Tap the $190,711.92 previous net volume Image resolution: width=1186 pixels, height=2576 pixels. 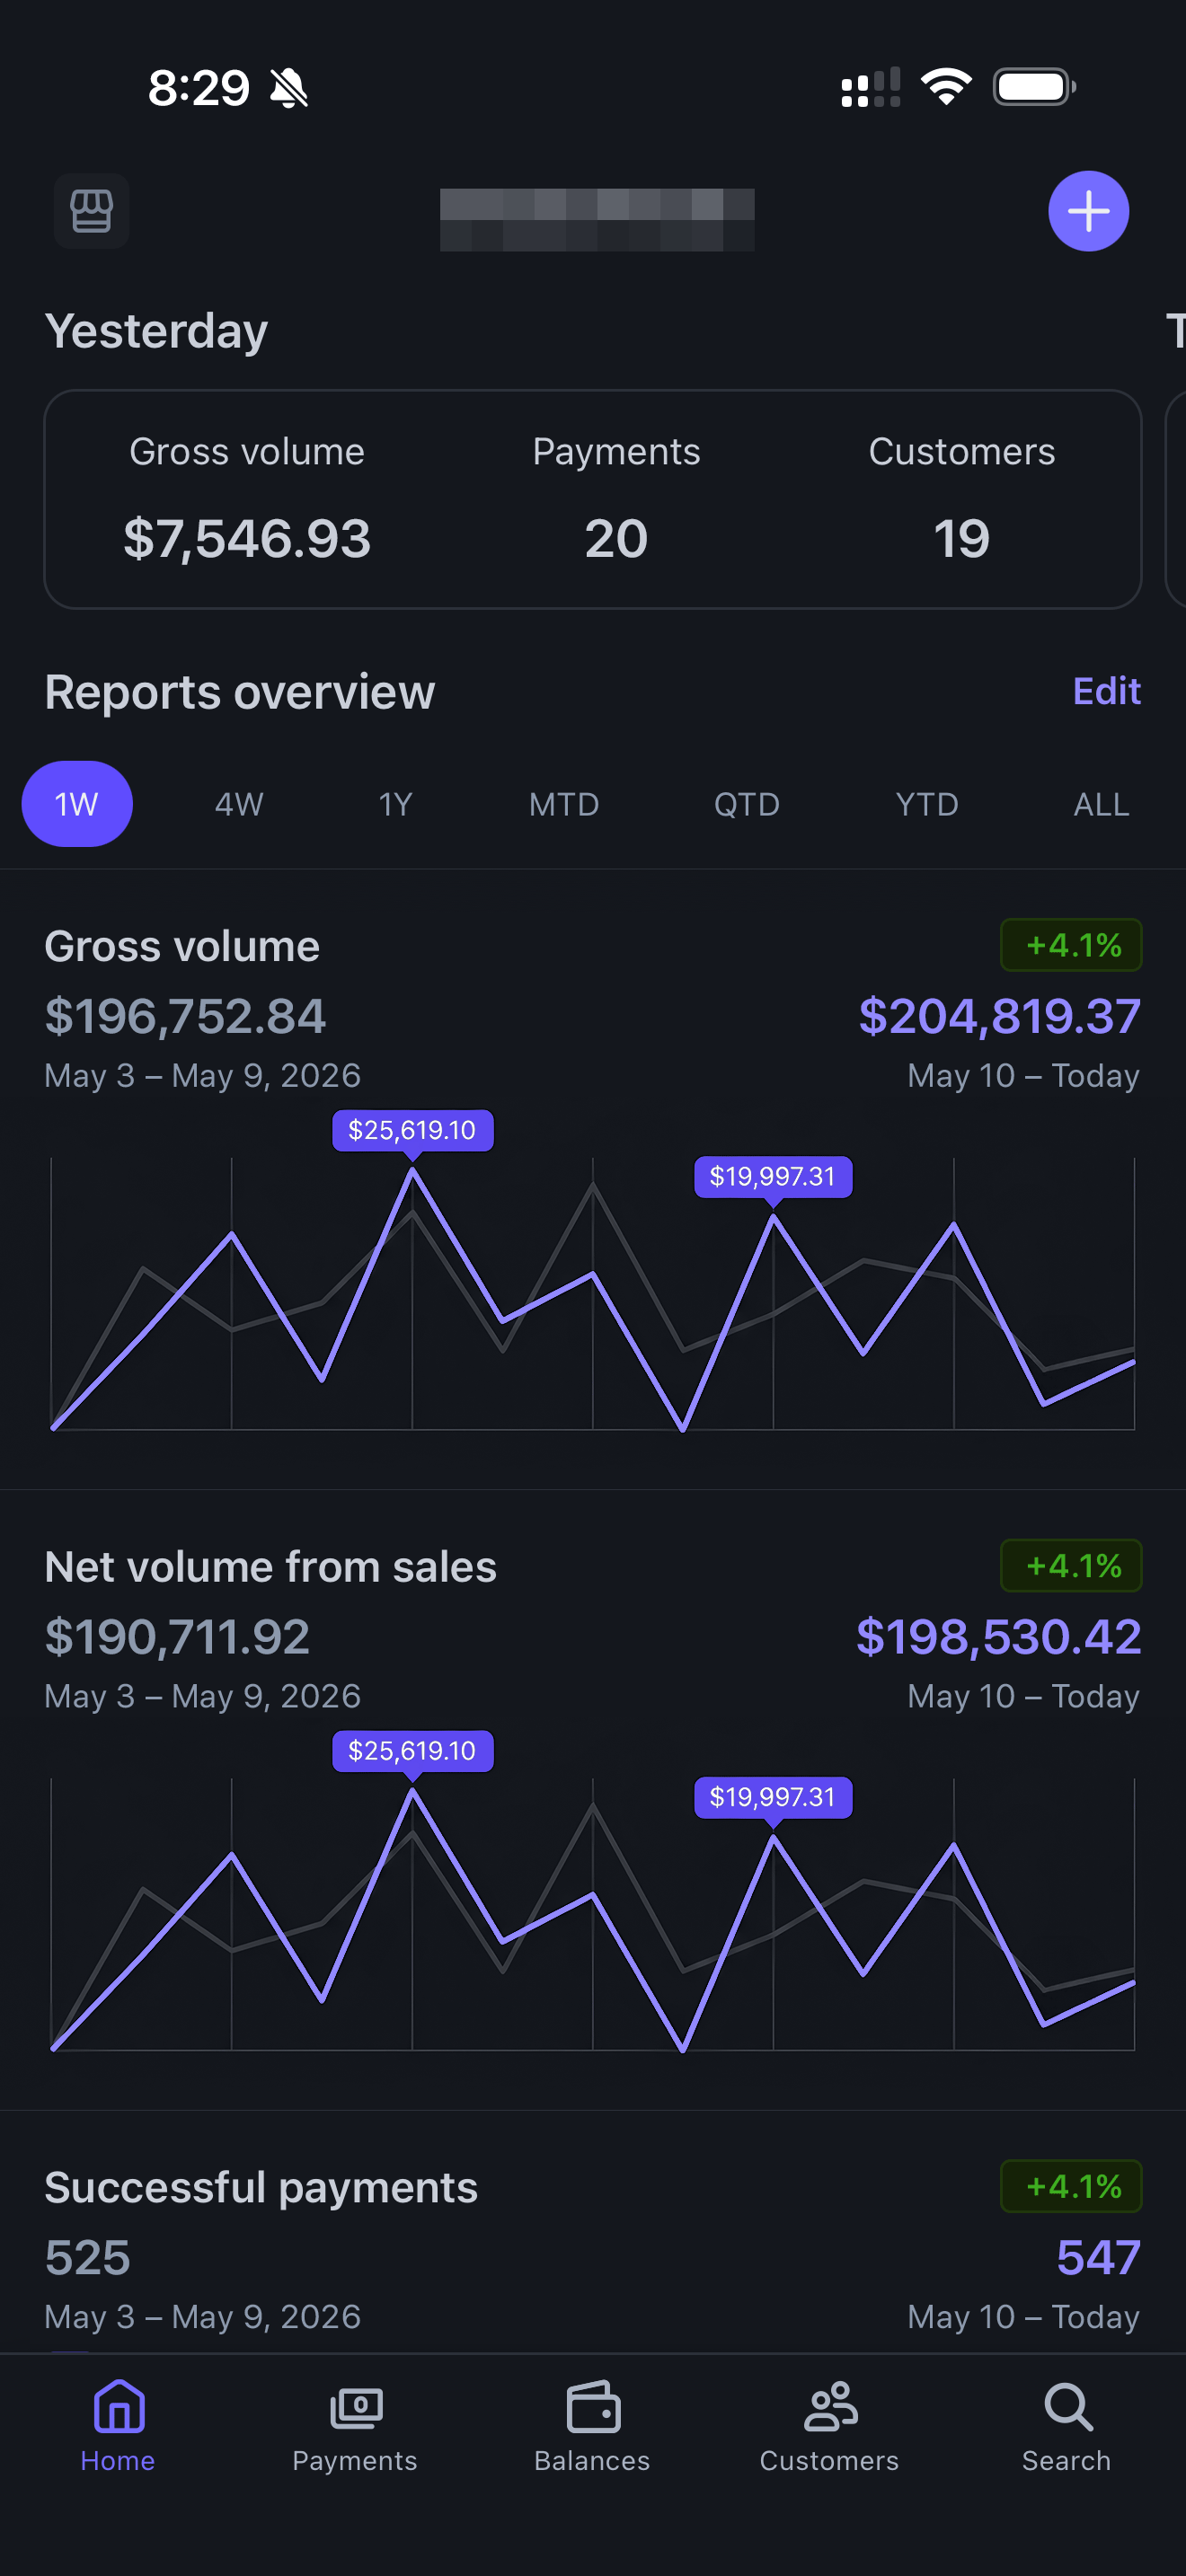point(177,1637)
